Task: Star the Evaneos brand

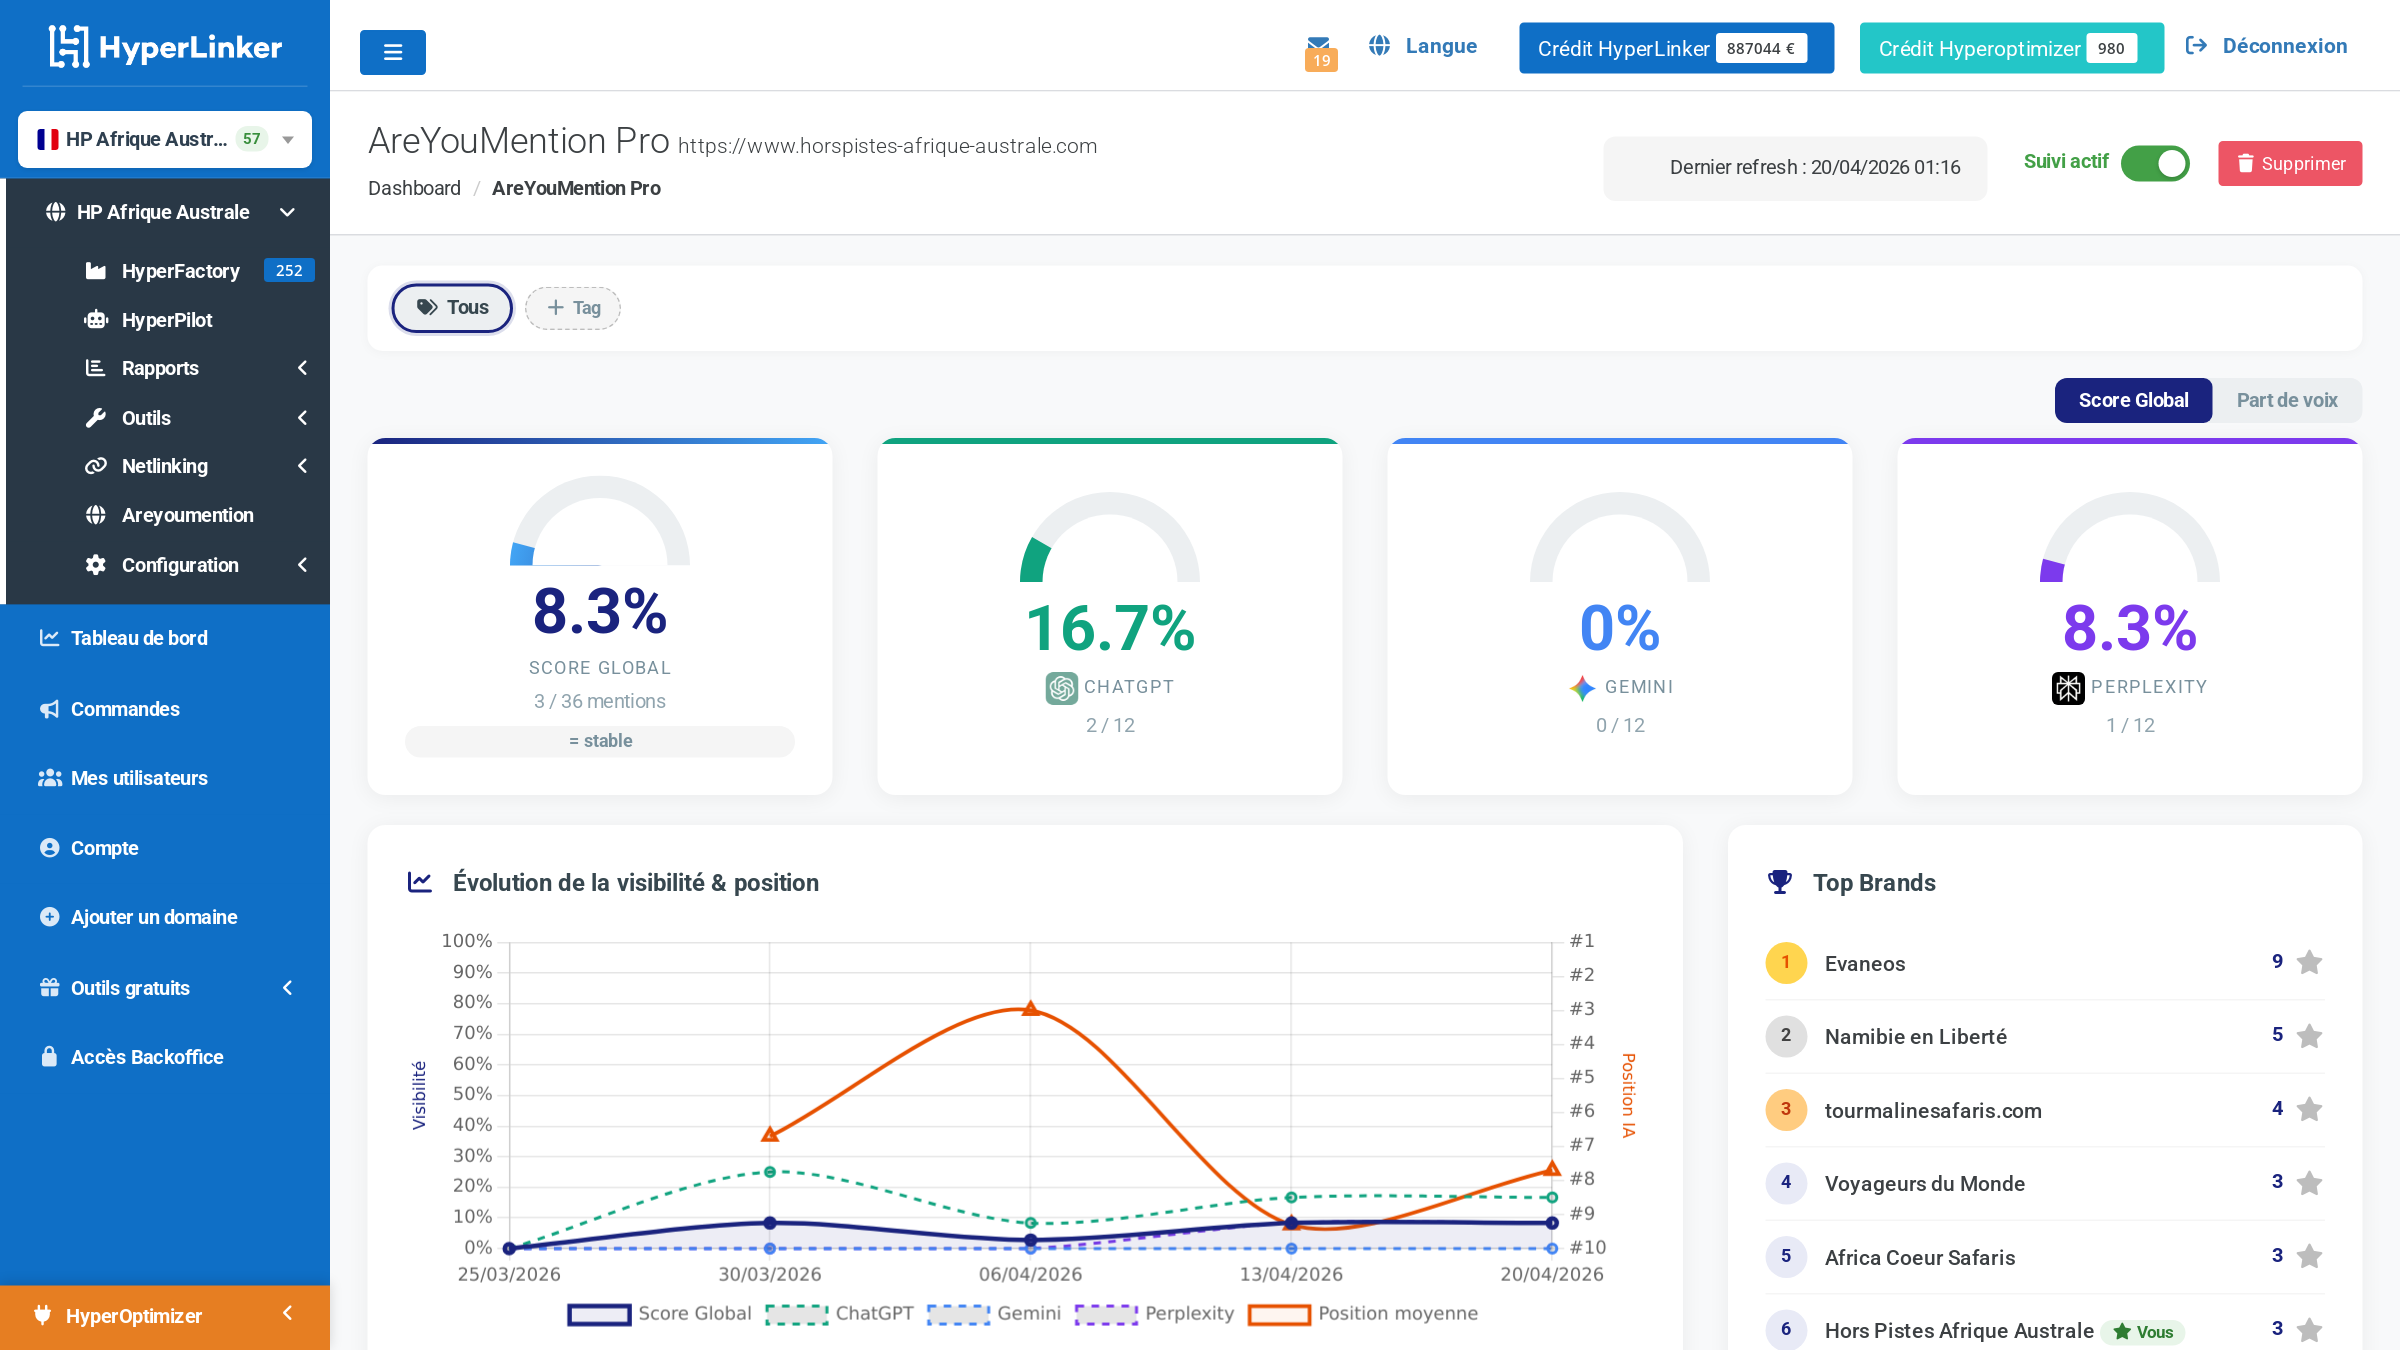Action: [x=2310, y=961]
